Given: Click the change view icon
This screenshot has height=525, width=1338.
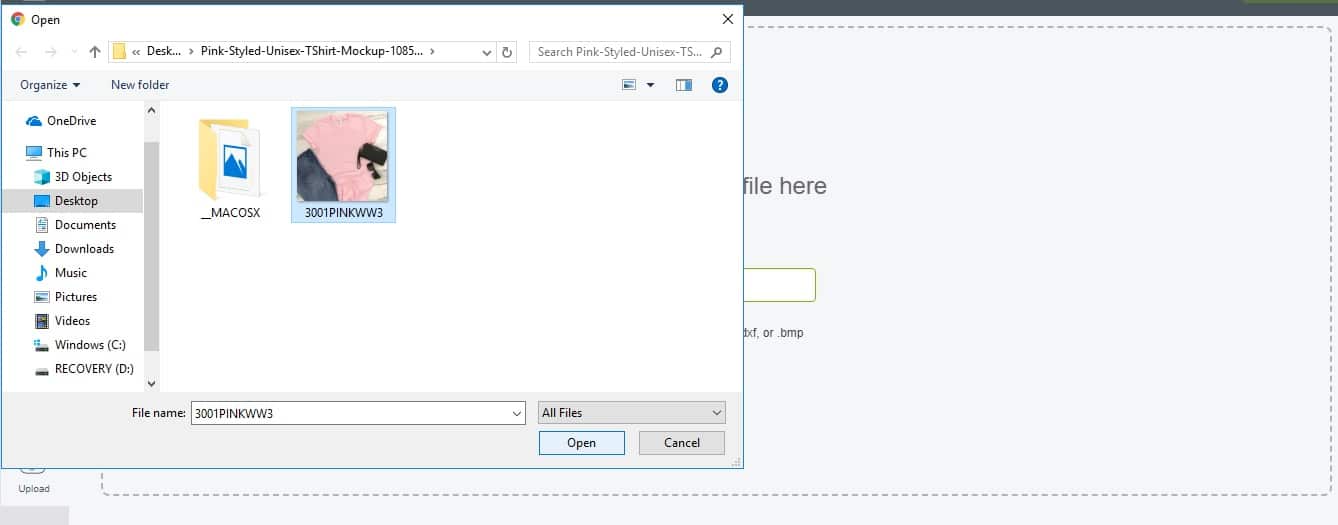Looking at the screenshot, I should click(x=629, y=85).
